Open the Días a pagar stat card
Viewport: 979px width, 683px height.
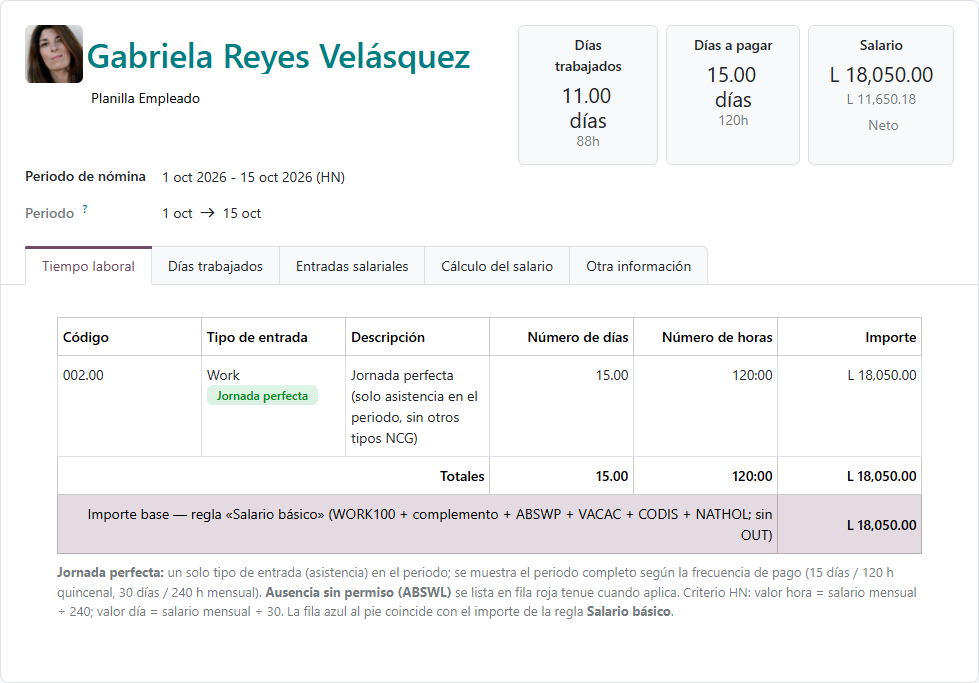pos(732,95)
